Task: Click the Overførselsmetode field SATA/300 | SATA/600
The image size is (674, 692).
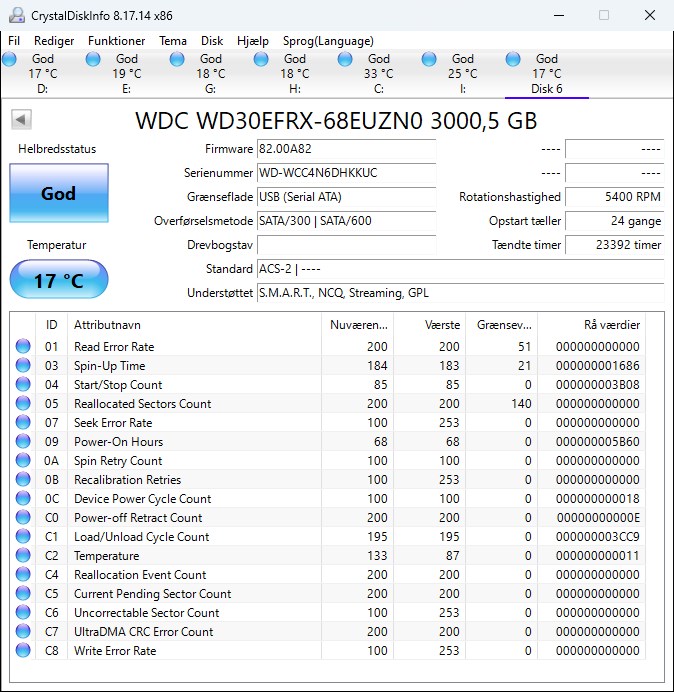Action: (x=346, y=221)
